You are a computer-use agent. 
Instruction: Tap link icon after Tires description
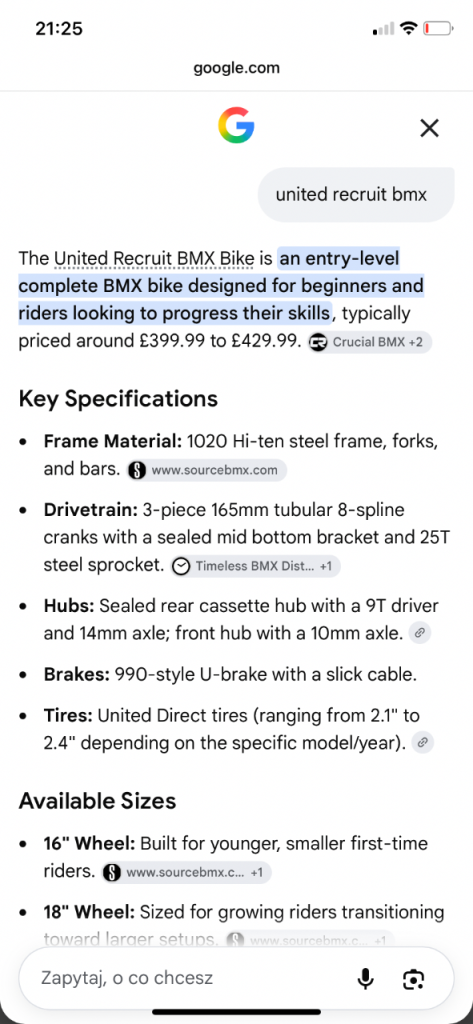(x=423, y=742)
